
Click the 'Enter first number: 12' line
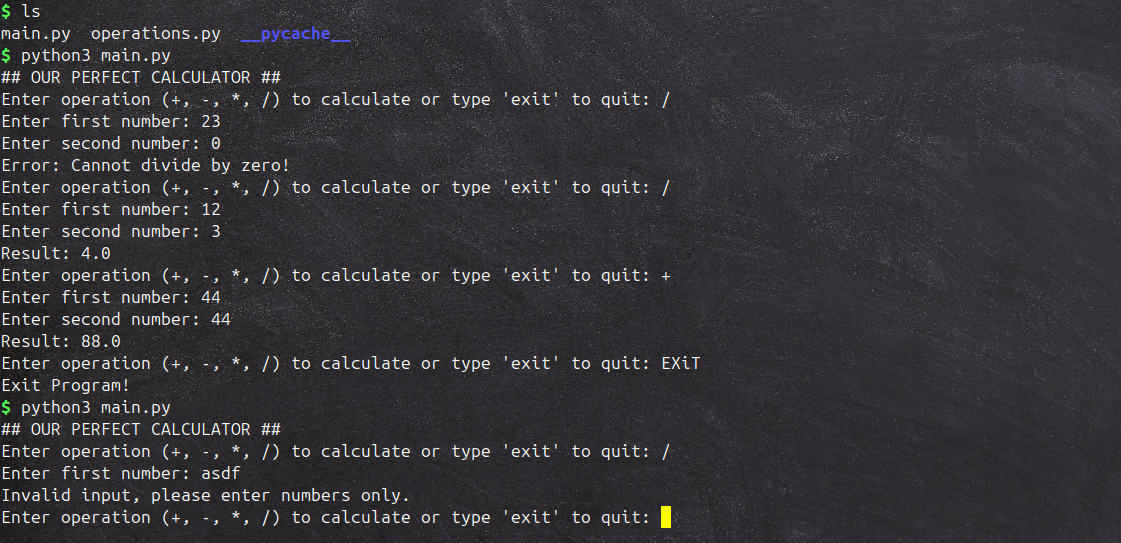[111, 209]
